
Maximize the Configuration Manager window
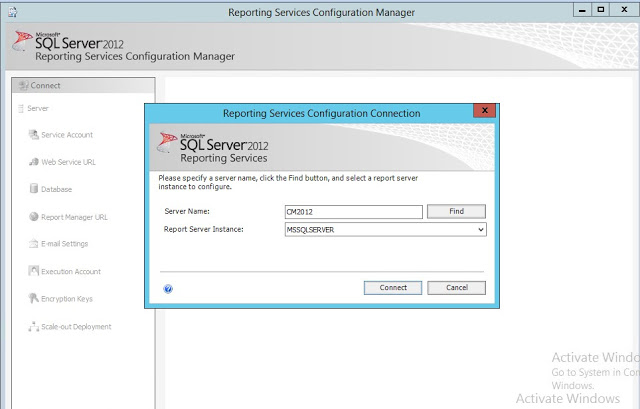601,9
